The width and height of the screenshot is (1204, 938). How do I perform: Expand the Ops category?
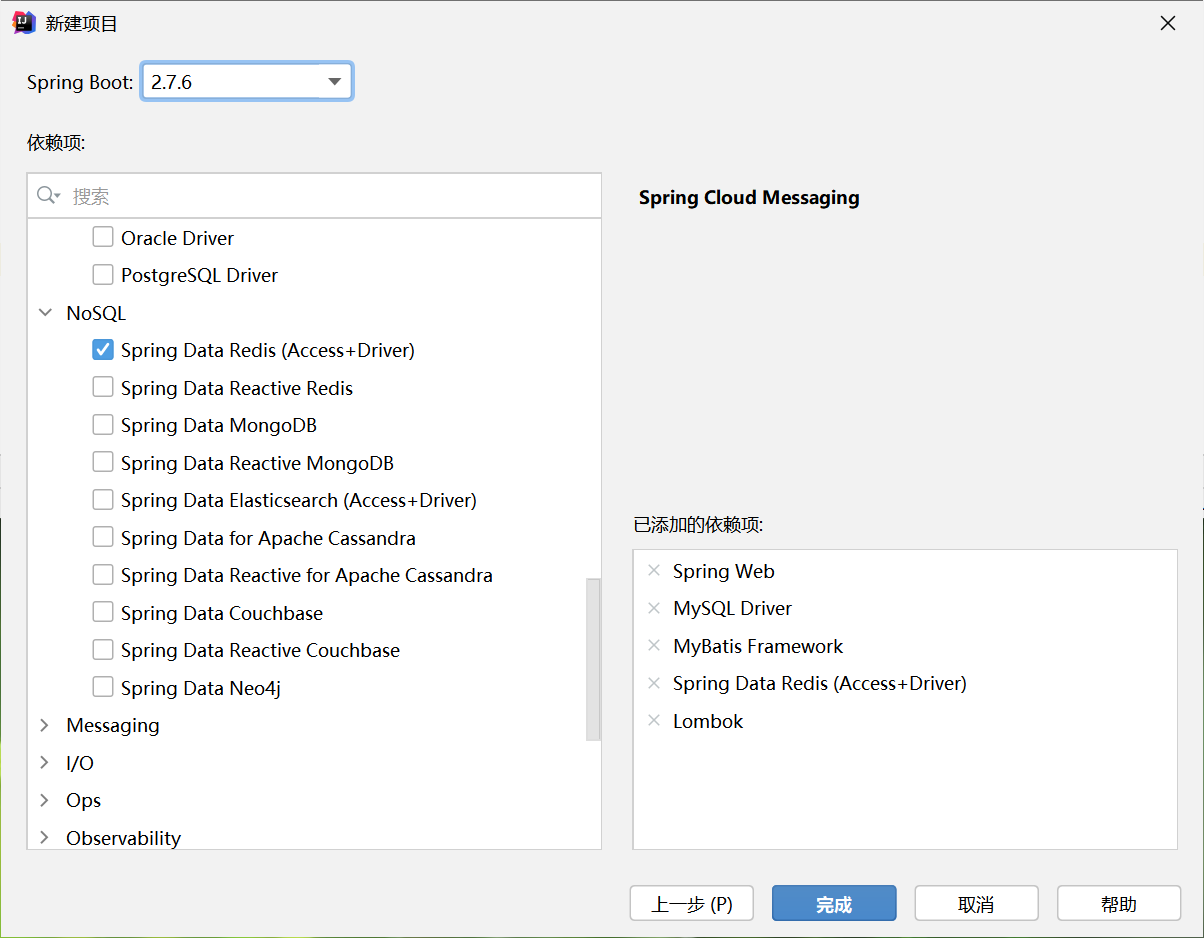(45, 800)
